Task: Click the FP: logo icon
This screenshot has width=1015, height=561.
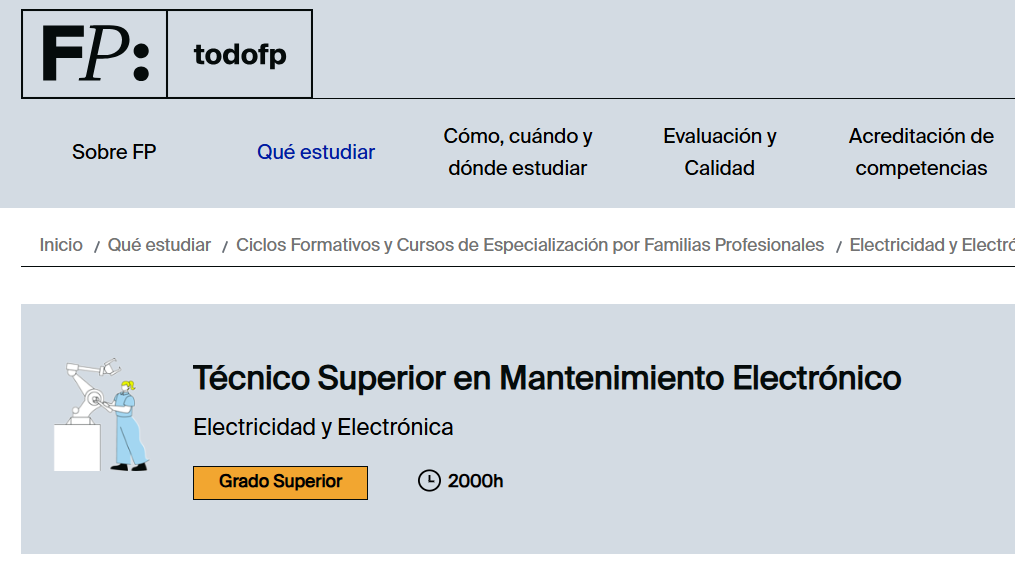Action: tap(95, 54)
